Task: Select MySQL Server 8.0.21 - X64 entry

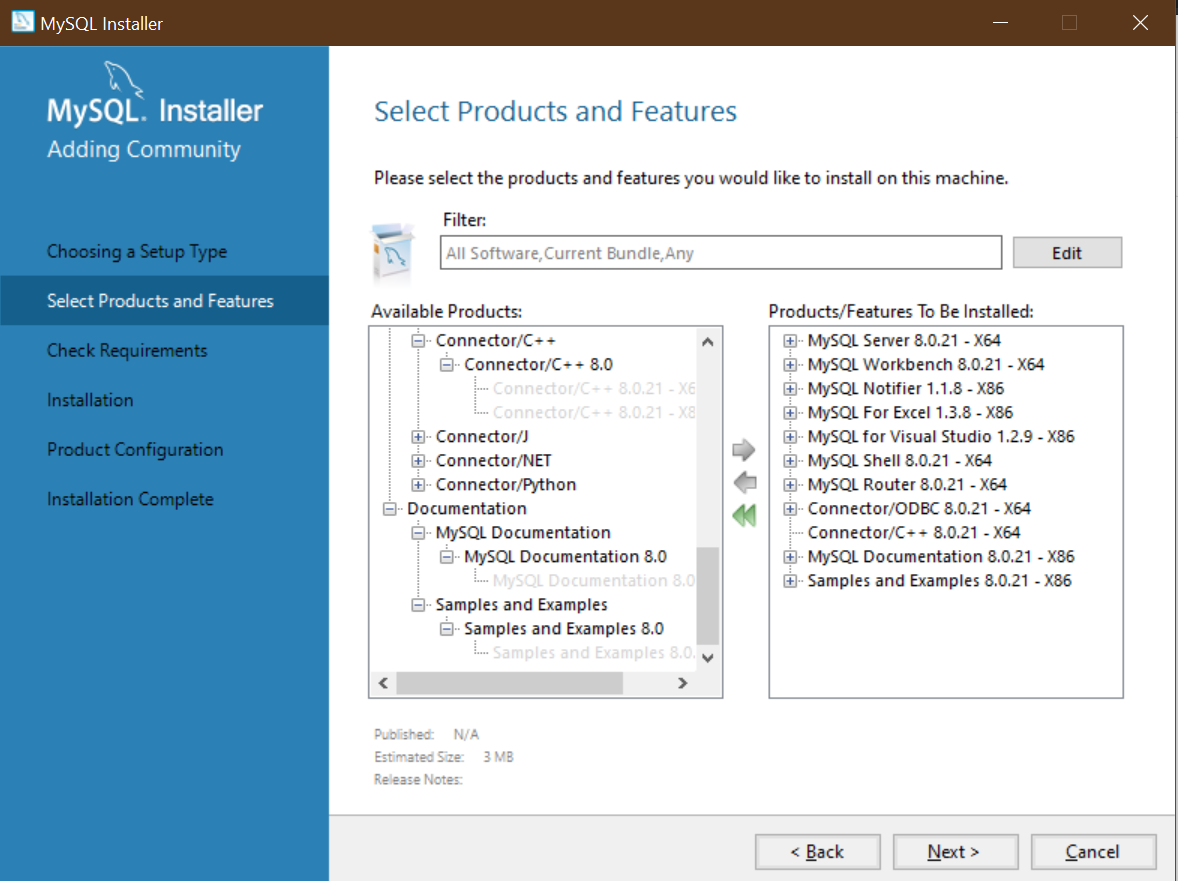Action: click(904, 340)
